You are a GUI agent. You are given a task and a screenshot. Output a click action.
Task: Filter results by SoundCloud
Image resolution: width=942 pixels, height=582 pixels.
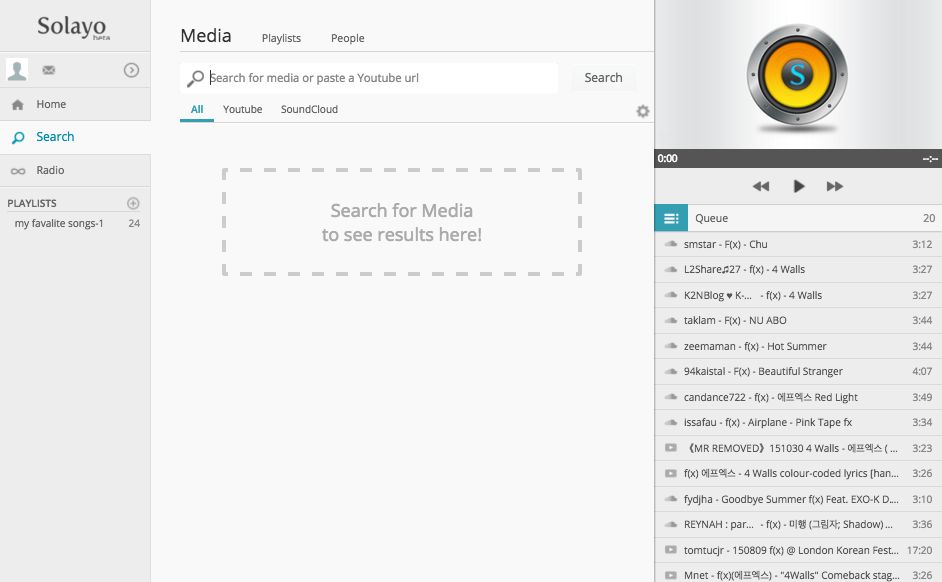pyautogui.click(x=309, y=109)
